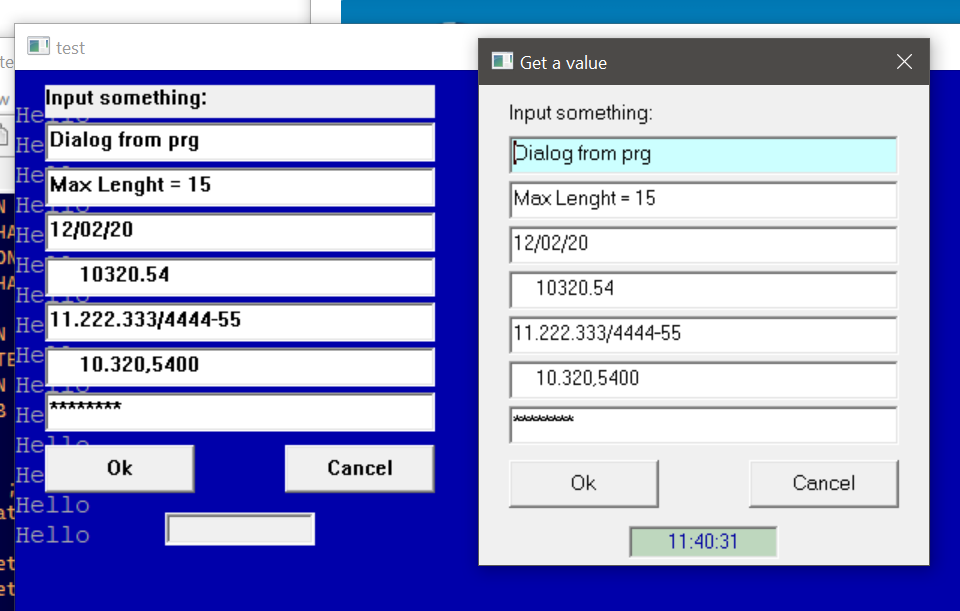Click the bold Cancel button in the test window
The height and width of the screenshot is (611, 960).
click(359, 468)
